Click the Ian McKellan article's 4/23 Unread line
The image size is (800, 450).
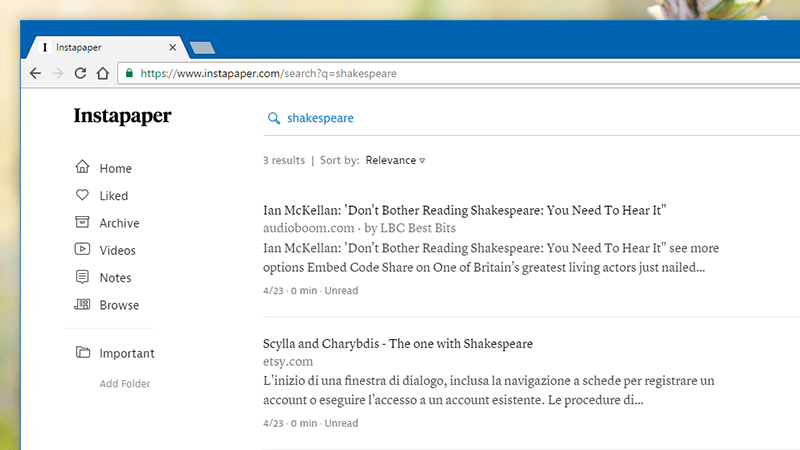tap(311, 291)
